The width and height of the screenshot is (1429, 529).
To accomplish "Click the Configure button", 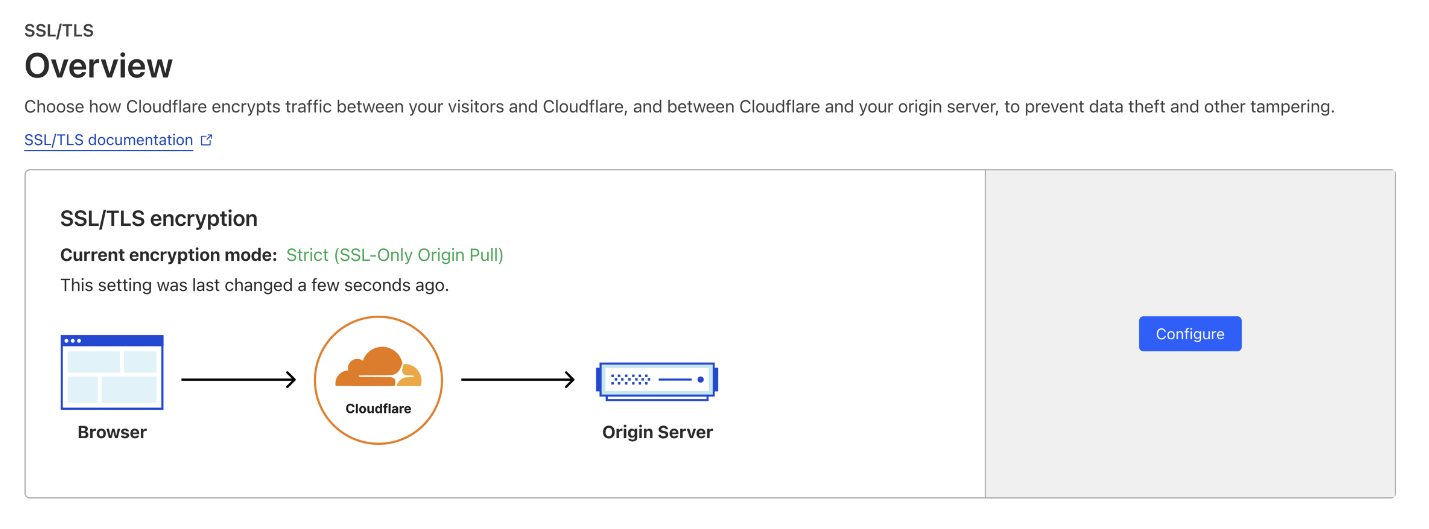I will 1189,334.
